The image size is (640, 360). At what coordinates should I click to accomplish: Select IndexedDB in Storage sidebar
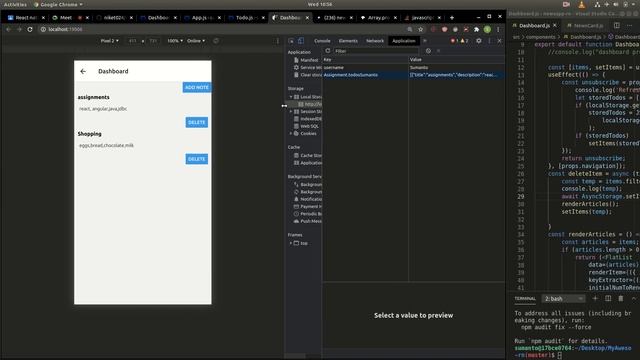click(x=308, y=119)
